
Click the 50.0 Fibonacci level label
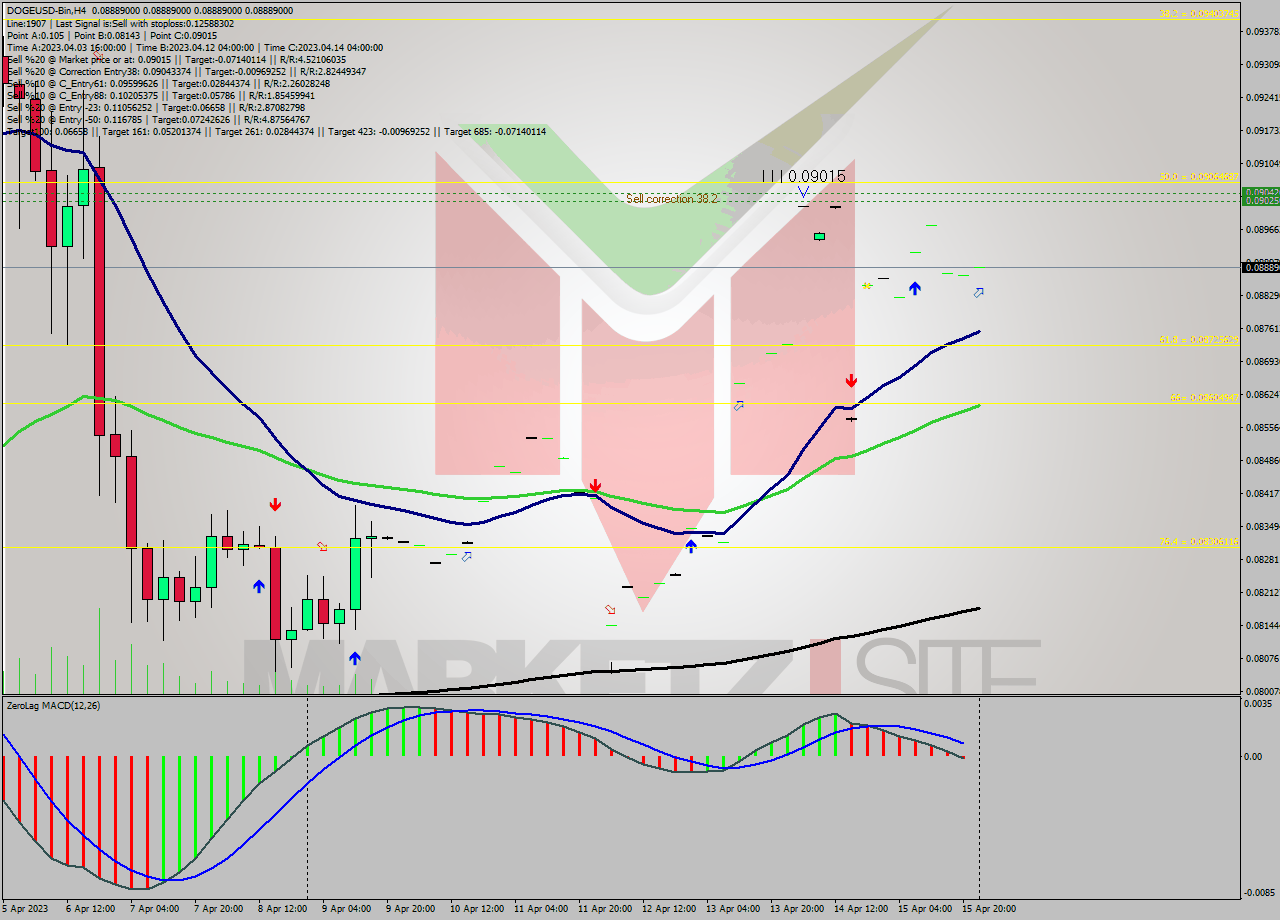1198,177
